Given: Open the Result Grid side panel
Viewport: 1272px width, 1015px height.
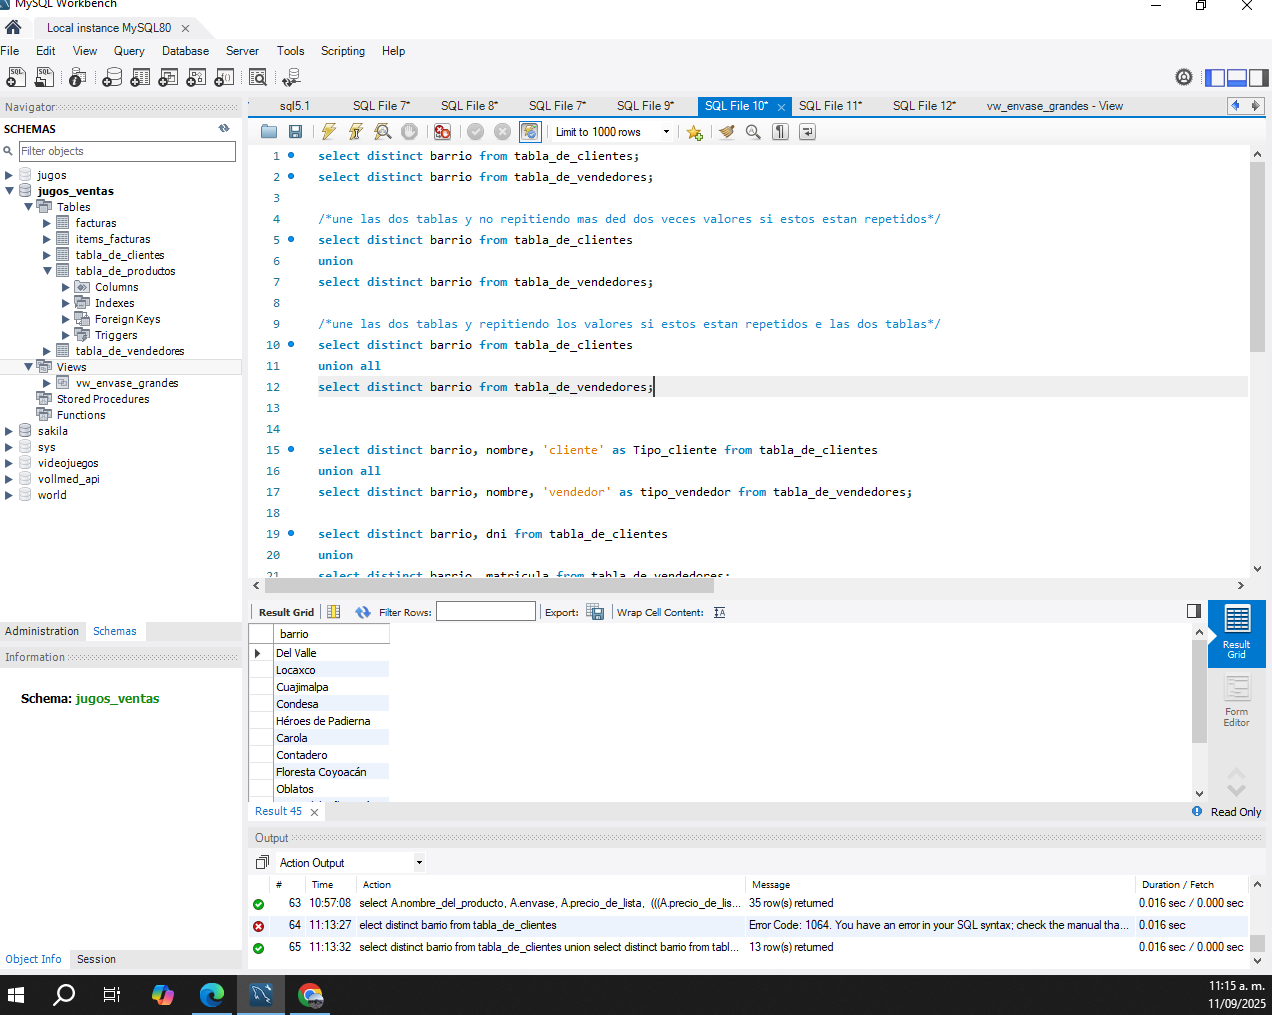Looking at the screenshot, I should [x=1237, y=633].
